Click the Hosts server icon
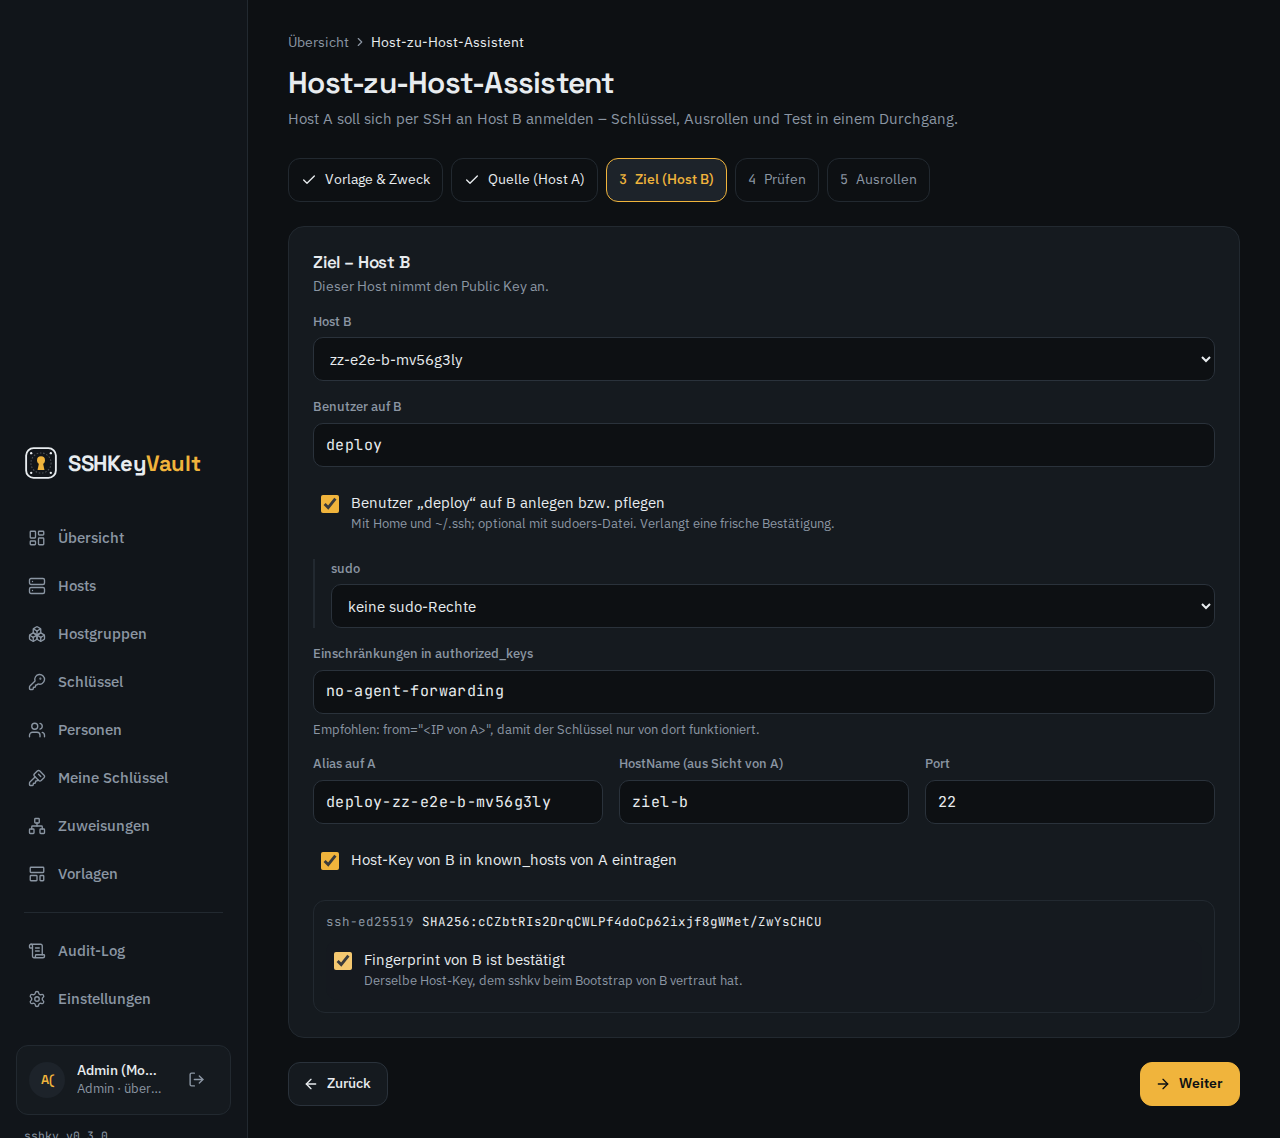Image resolution: width=1280 pixels, height=1138 pixels. (x=37, y=586)
